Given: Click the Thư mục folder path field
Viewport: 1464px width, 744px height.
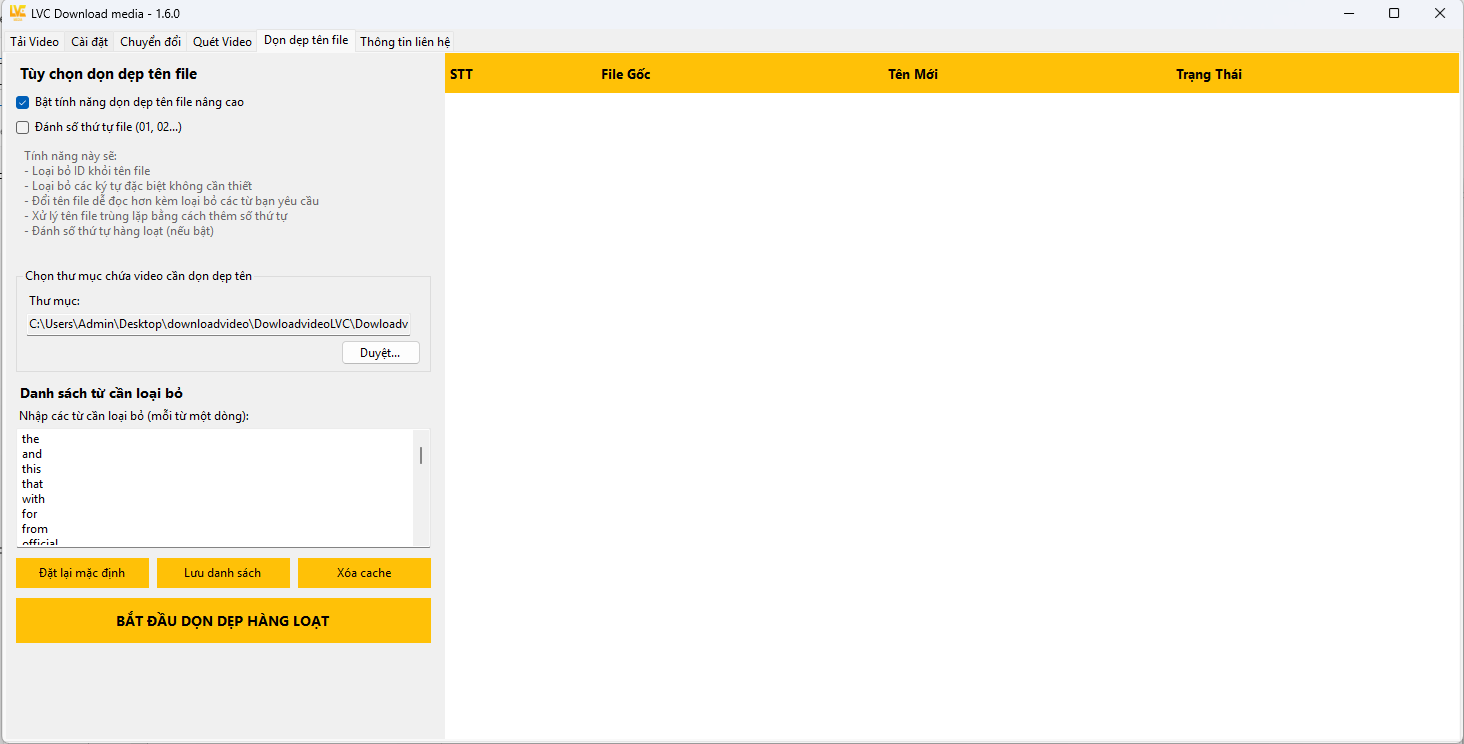Looking at the screenshot, I should pyautogui.click(x=218, y=324).
